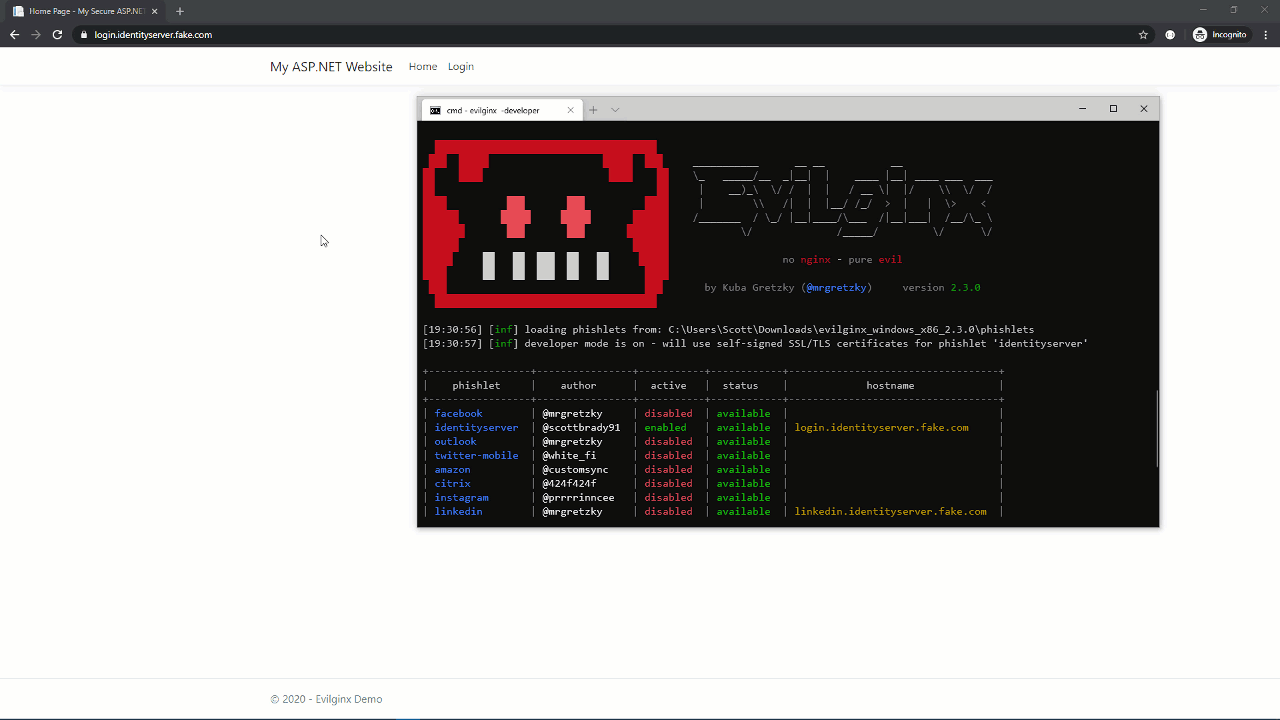Restore down the Chrome window
The width and height of the screenshot is (1280, 720).
[x=1234, y=10]
